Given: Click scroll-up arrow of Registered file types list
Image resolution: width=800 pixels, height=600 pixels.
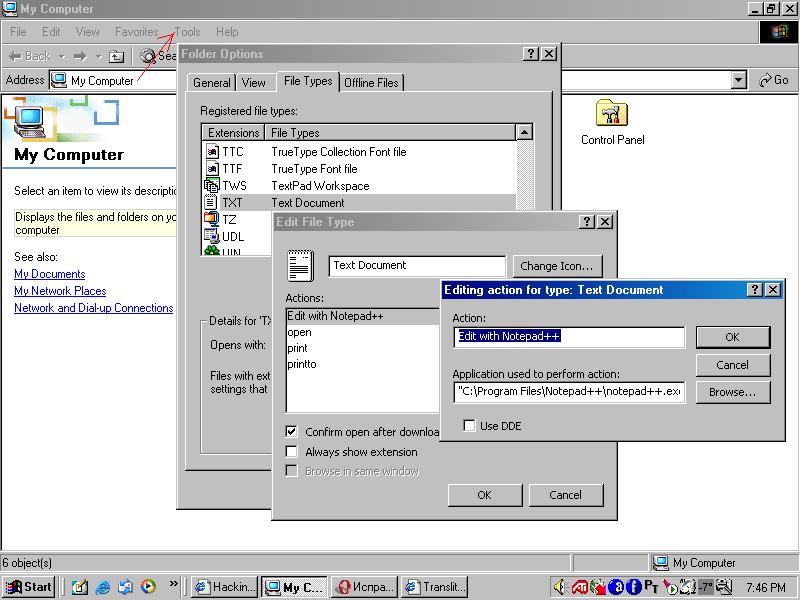Looking at the screenshot, I should click(x=524, y=133).
